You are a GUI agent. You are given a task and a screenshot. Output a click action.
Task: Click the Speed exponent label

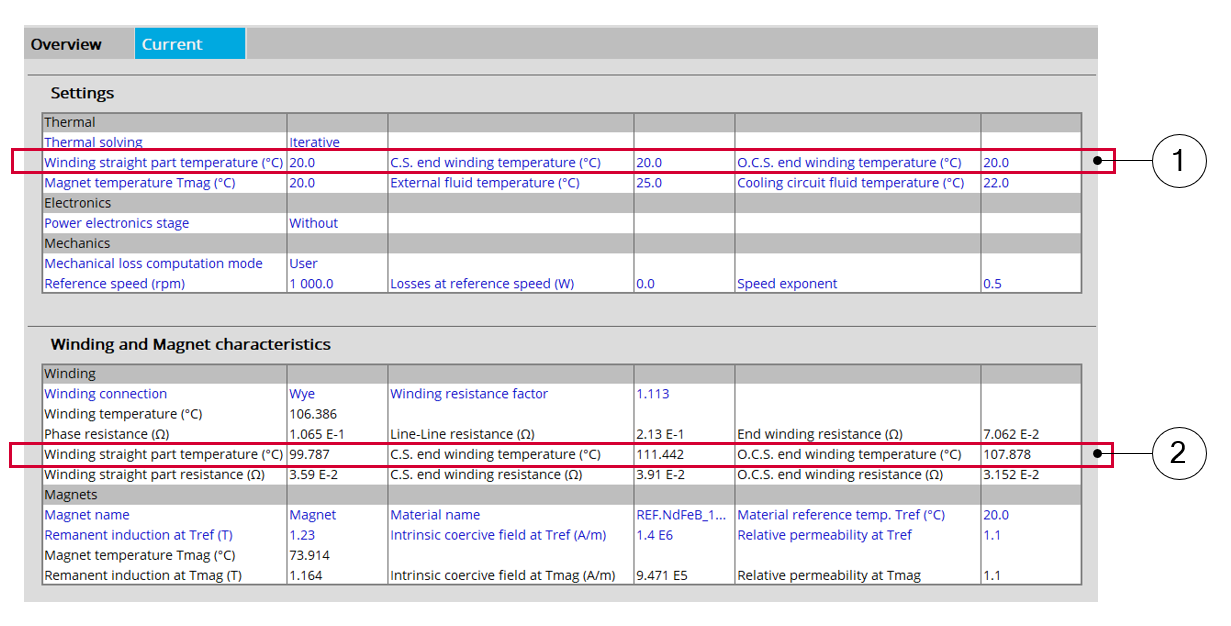click(x=787, y=283)
